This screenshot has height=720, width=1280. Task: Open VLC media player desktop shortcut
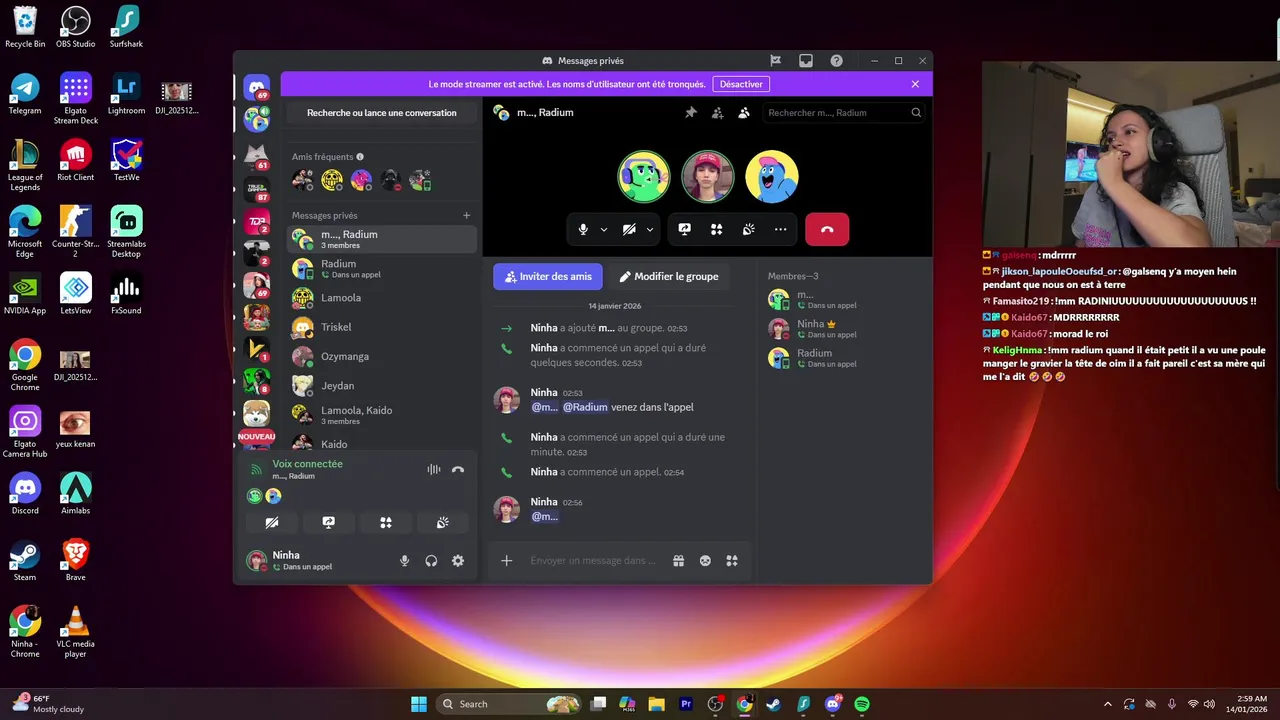click(x=76, y=632)
